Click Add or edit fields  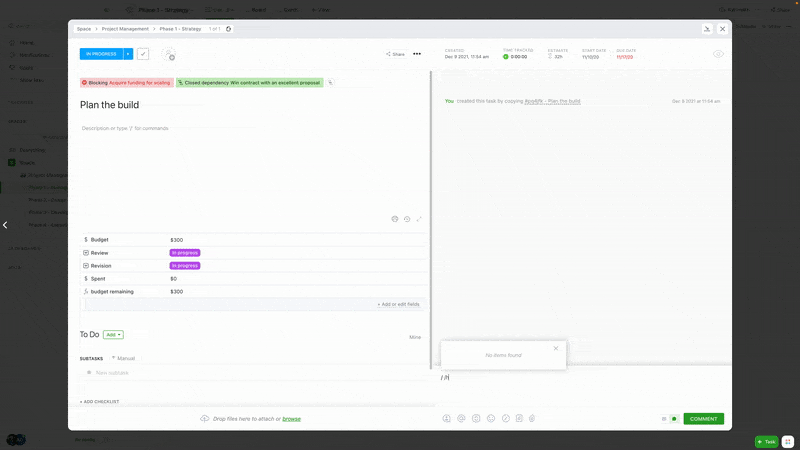398,305
